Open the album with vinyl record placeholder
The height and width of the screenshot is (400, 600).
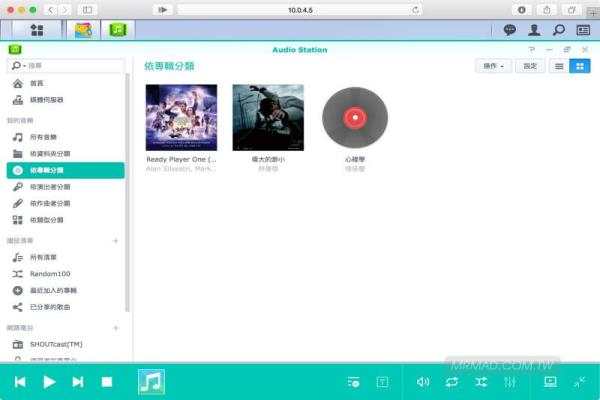tap(355, 118)
